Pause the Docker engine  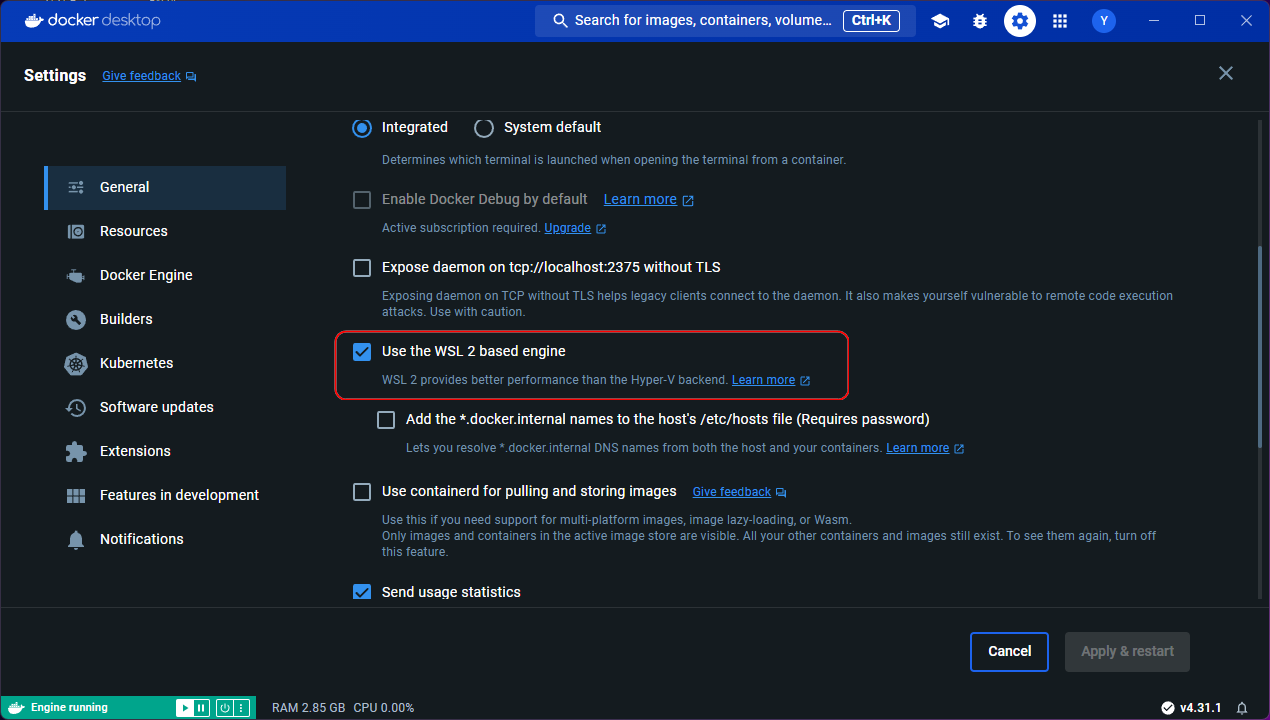point(201,708)
